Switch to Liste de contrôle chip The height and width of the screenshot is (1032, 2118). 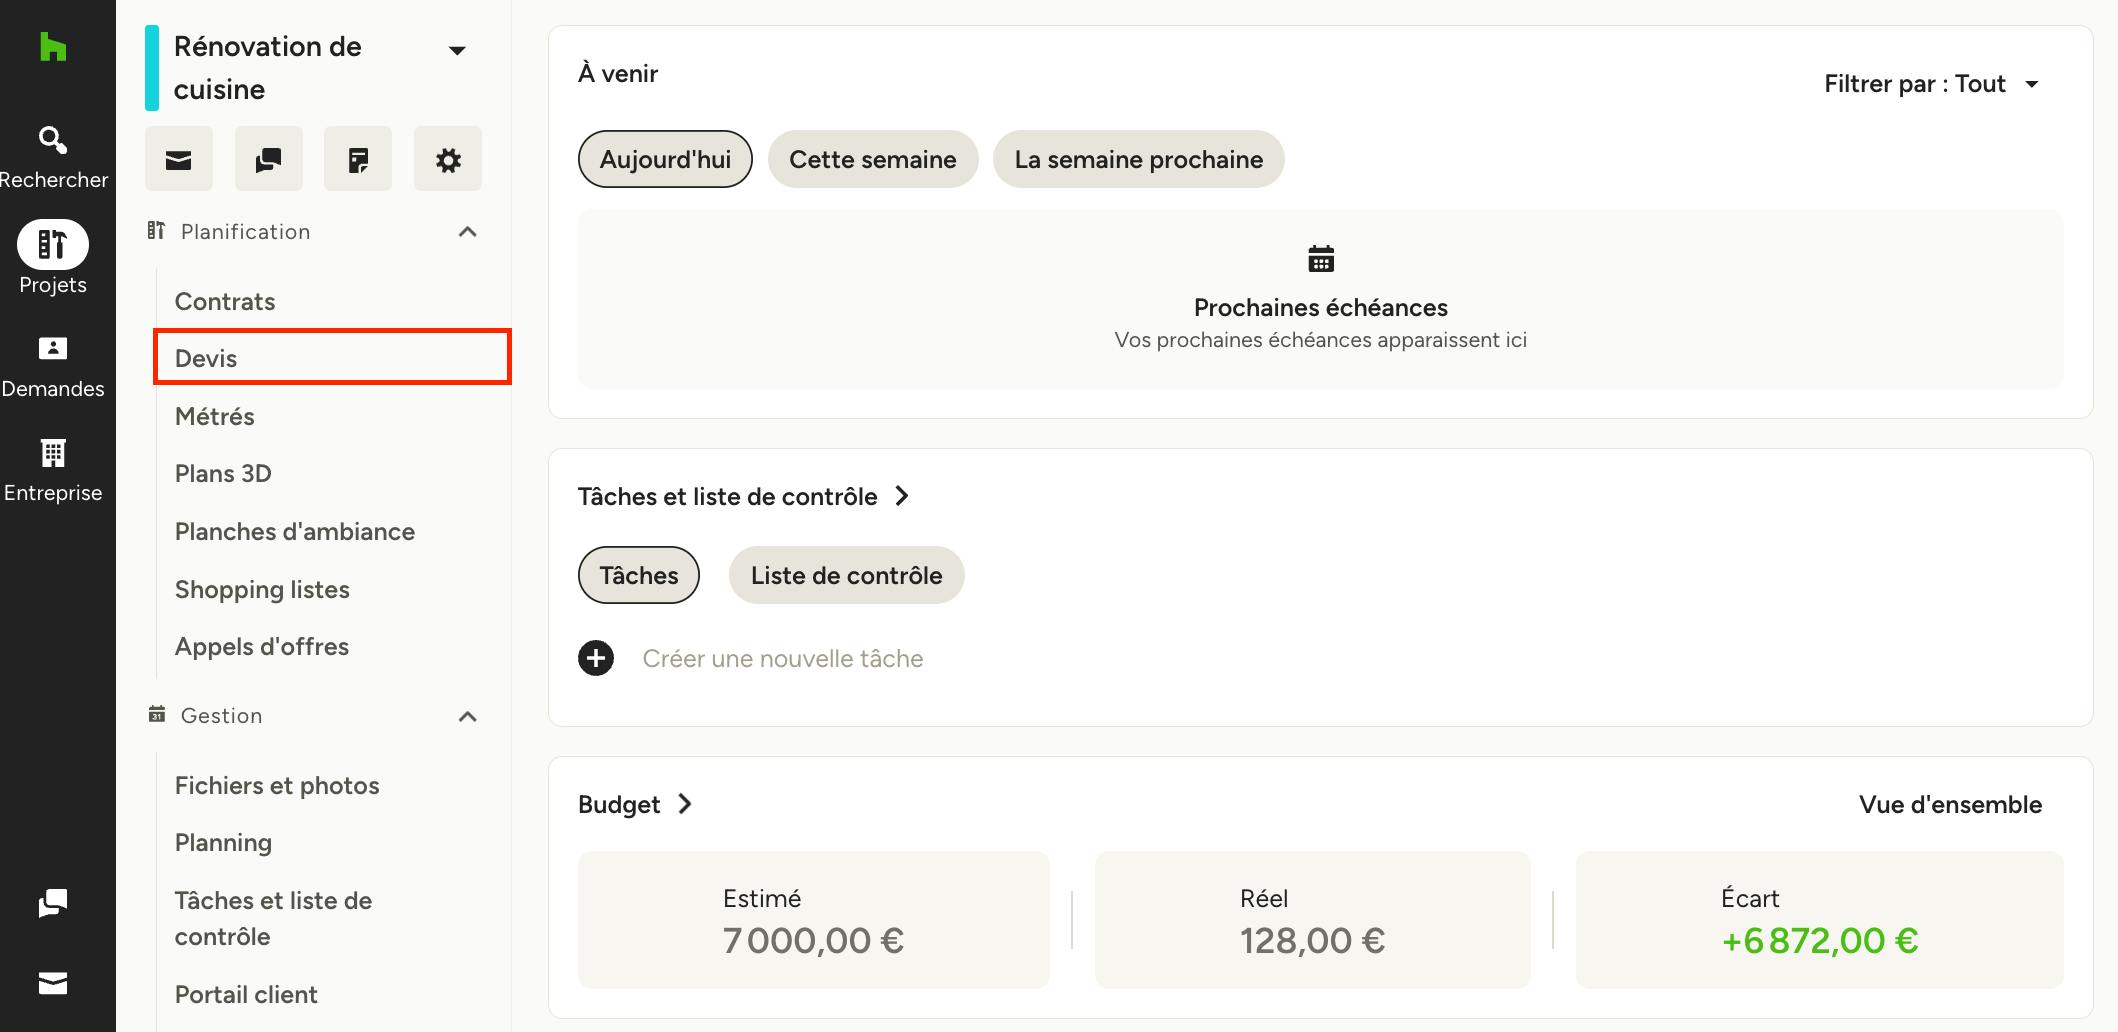pyautogui.click(x=846, y=575)
